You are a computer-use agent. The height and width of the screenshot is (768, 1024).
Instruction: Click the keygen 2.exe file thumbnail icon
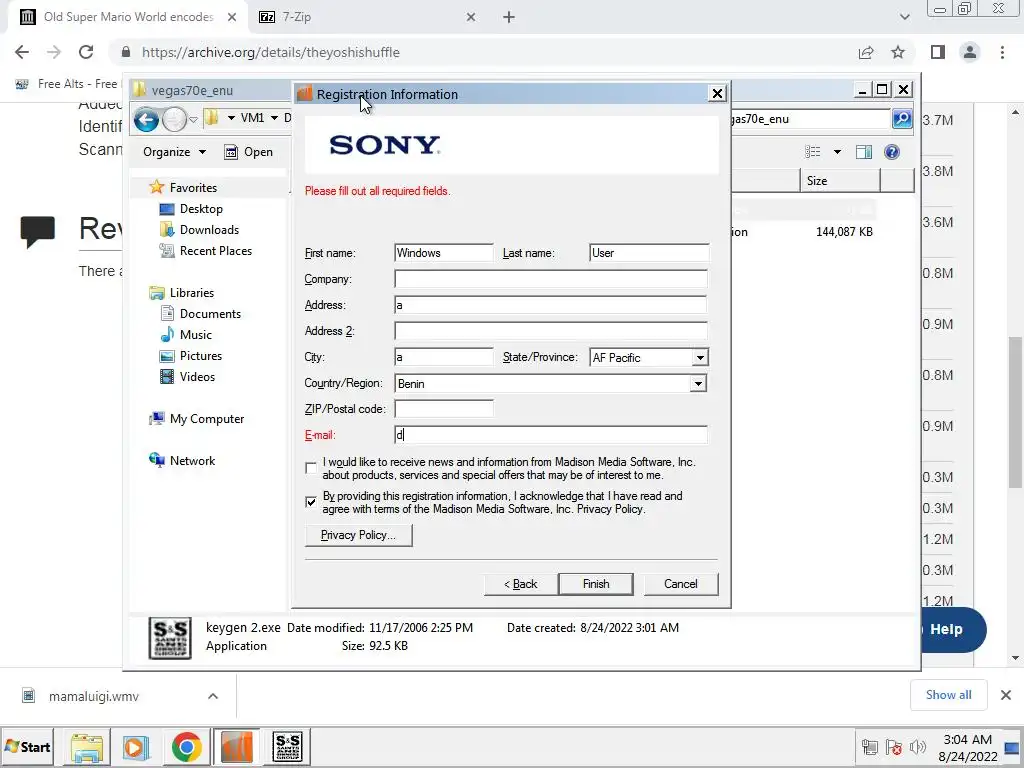click(x=170, y=638)
